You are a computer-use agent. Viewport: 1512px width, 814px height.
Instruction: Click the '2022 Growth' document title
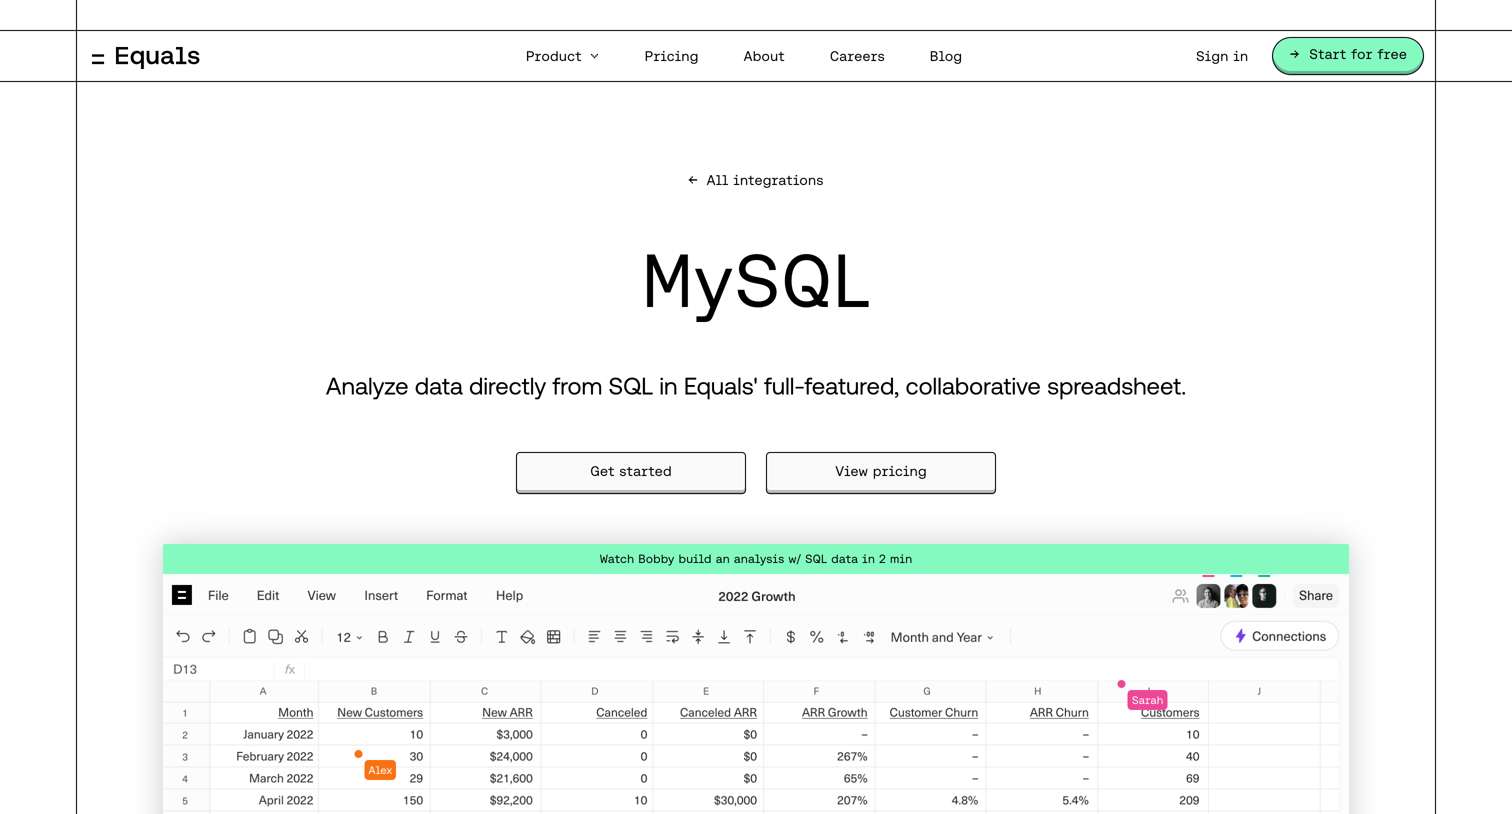coord(757,597)
